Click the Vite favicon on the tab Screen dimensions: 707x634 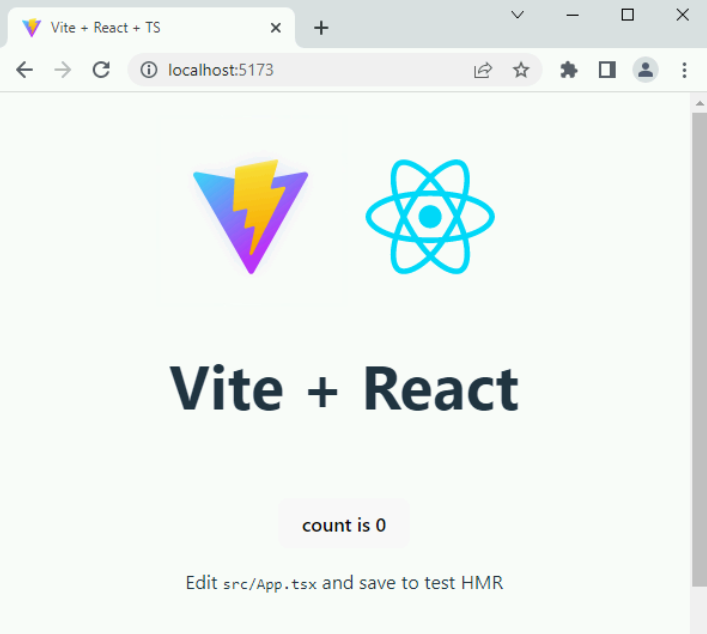pos(32,28)
